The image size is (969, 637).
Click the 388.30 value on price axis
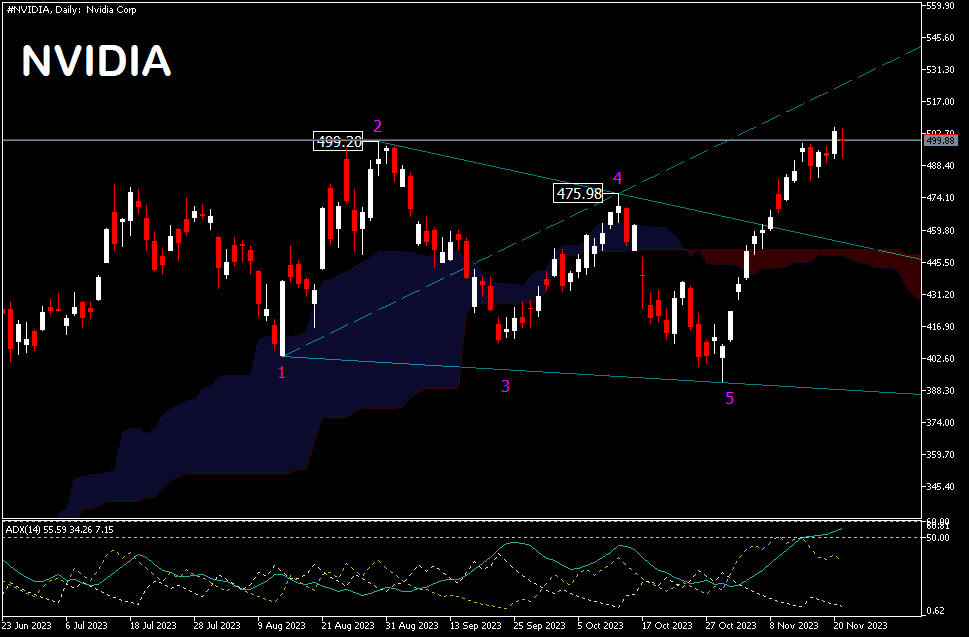943,391
